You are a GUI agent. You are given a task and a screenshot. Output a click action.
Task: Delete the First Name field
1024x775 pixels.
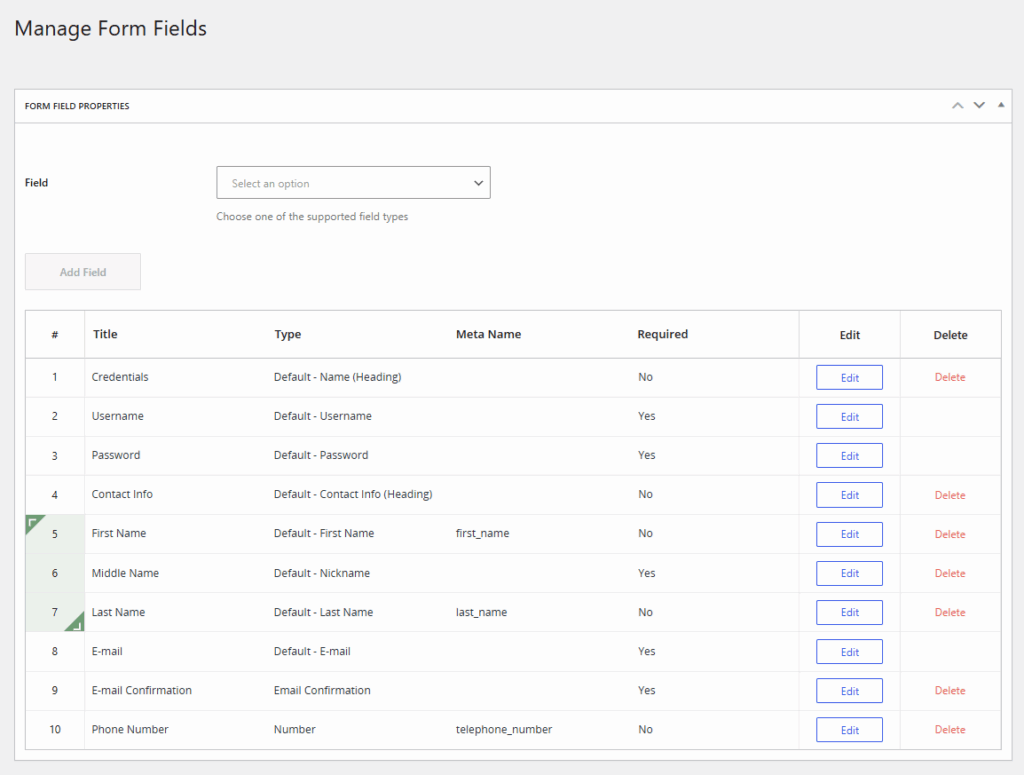coord(950,534)
